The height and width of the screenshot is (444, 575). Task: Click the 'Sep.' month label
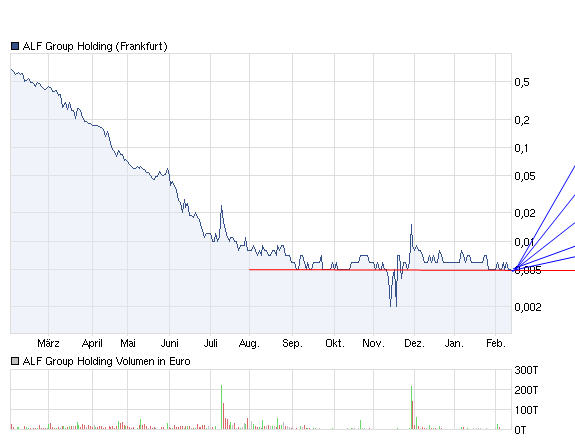point(292,344)
